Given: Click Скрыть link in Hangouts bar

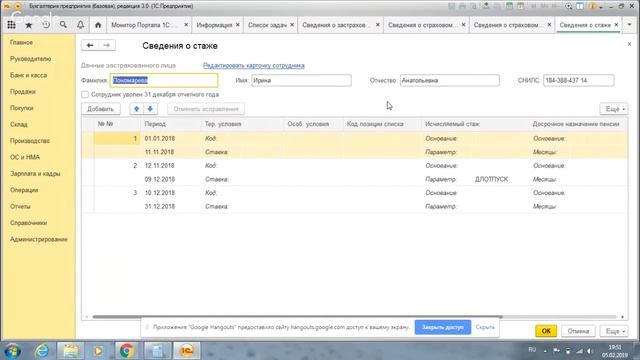Looking at the screenshot, I should 485,327.
